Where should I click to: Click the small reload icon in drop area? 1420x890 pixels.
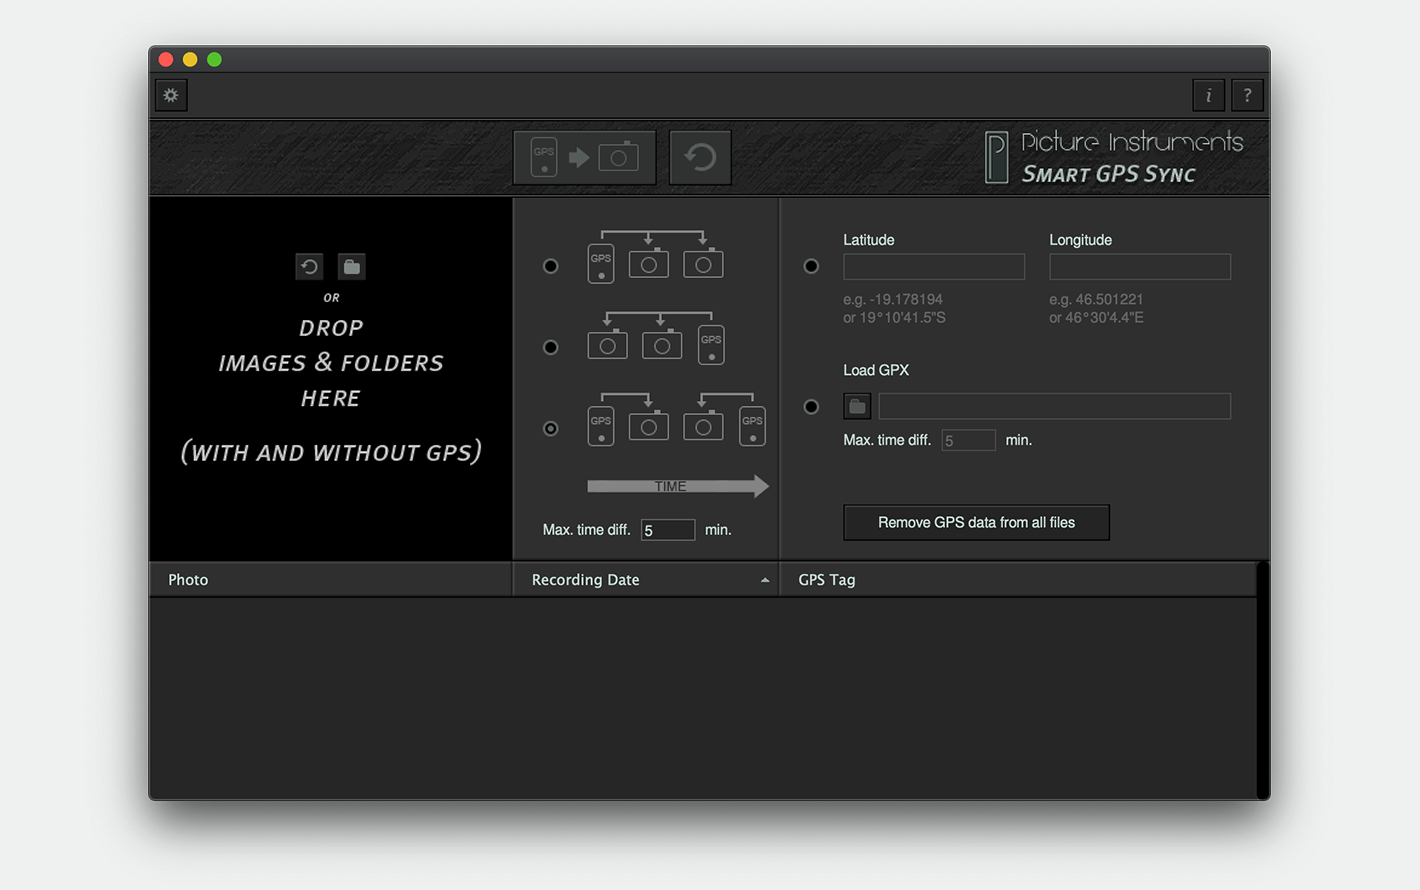(309, 266)
